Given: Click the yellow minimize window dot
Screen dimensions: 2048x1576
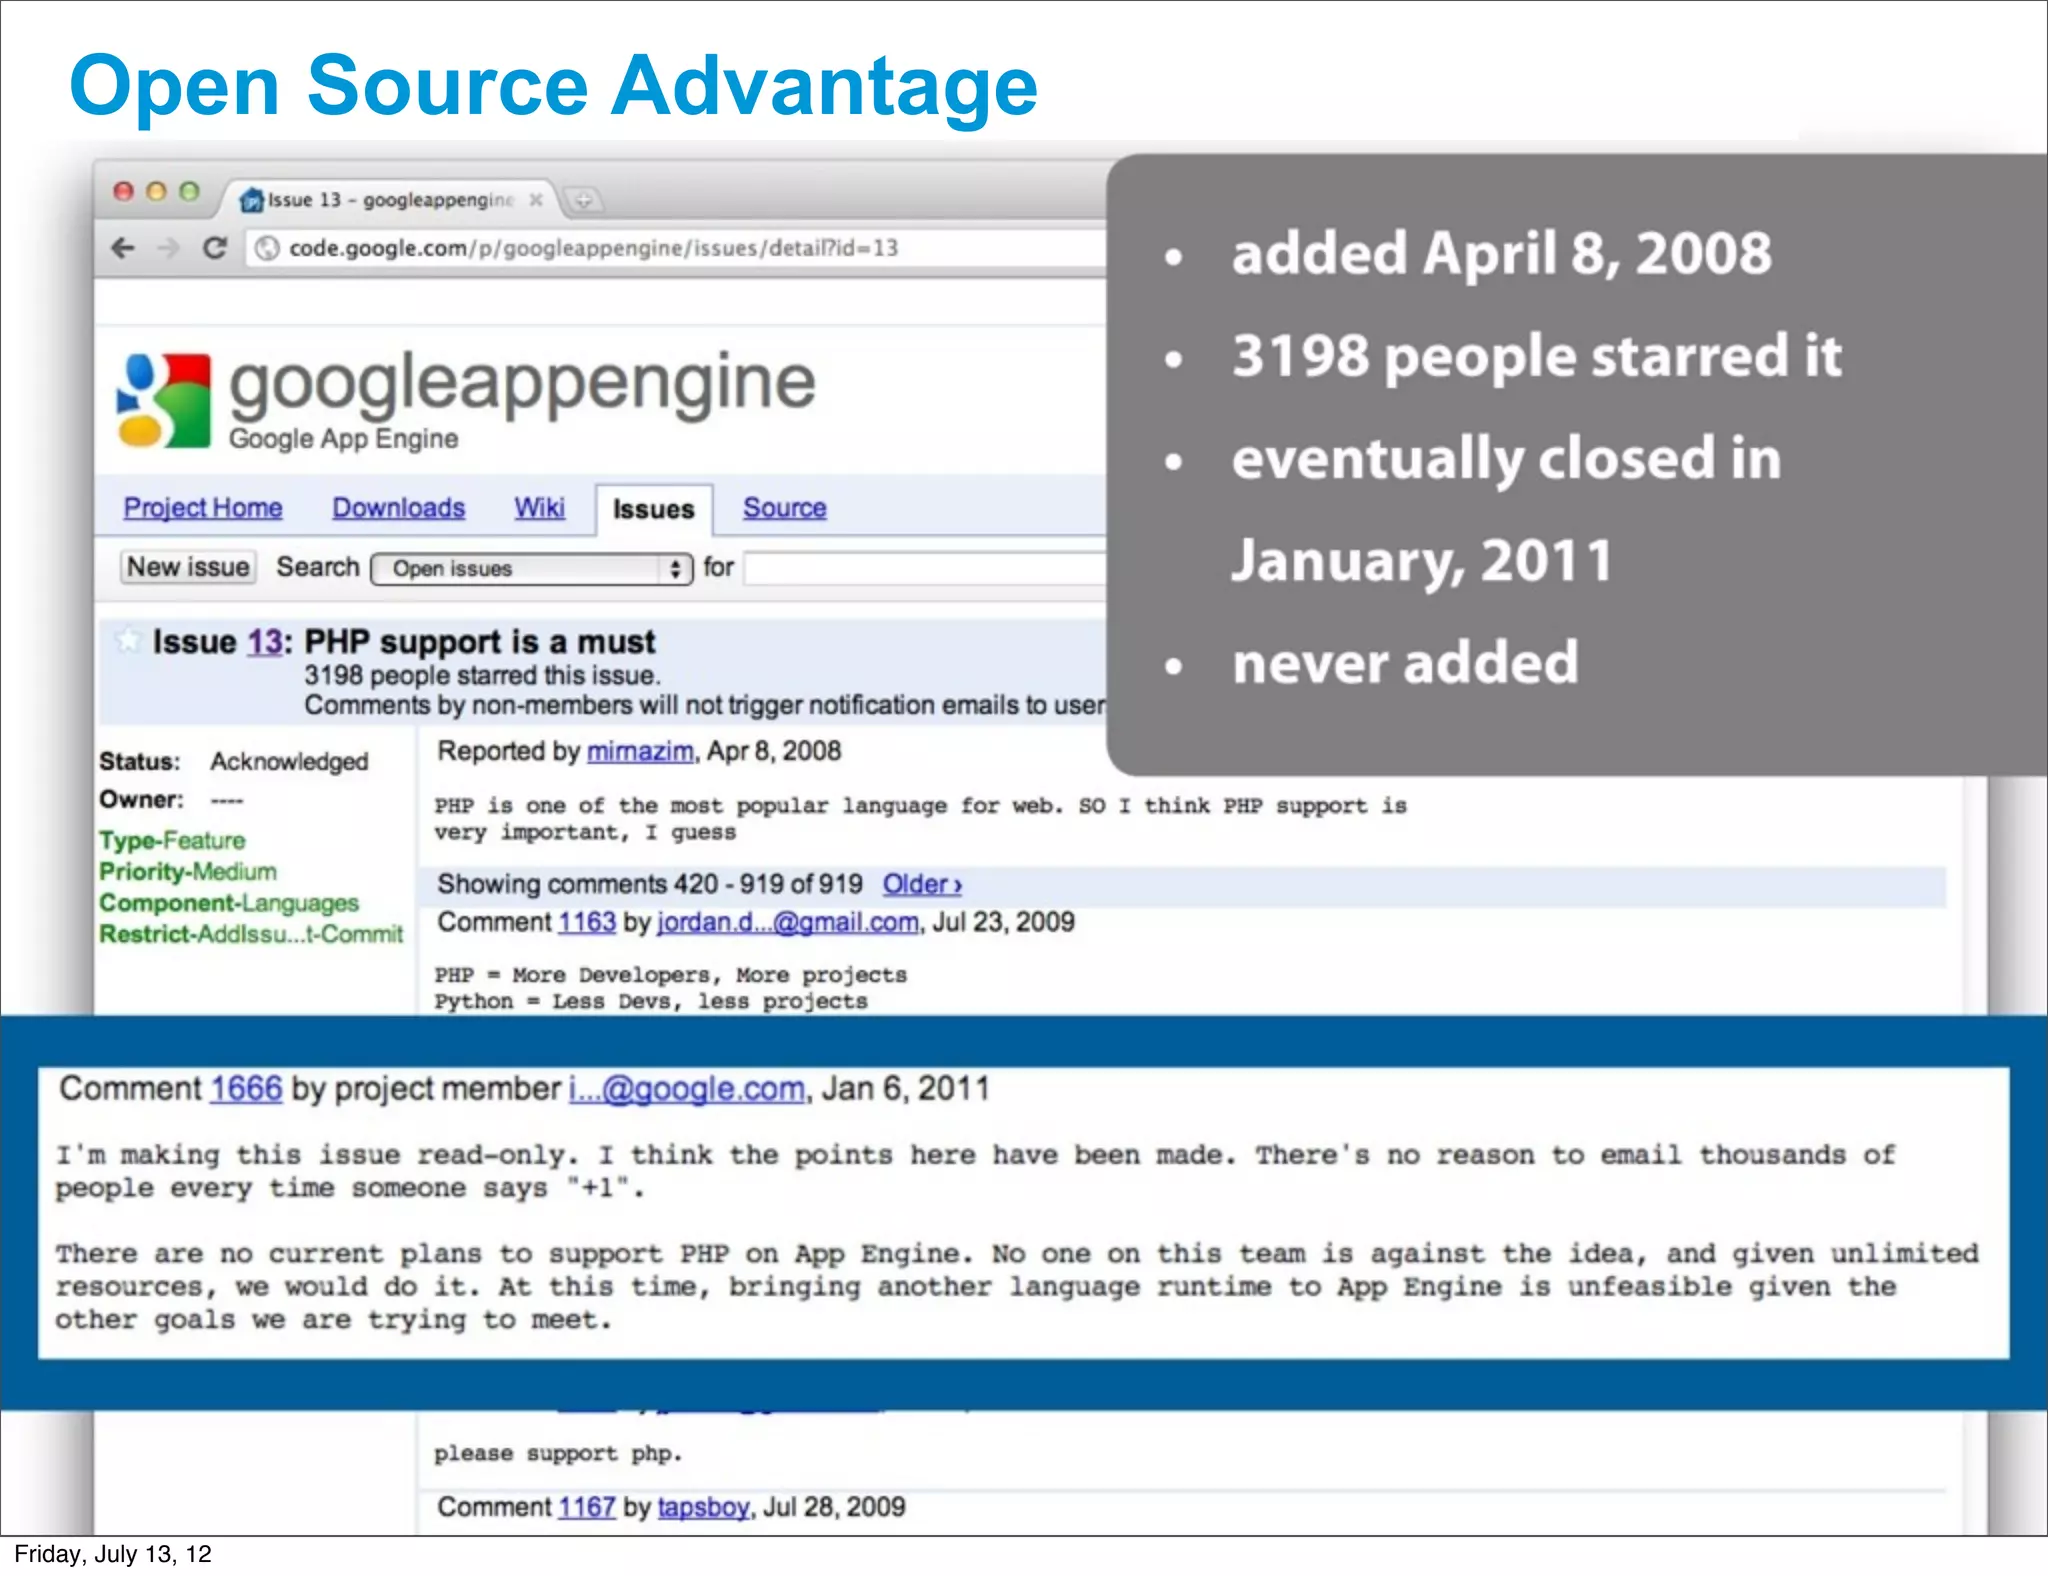Looking at the screenshot, I should coord(156,191).
